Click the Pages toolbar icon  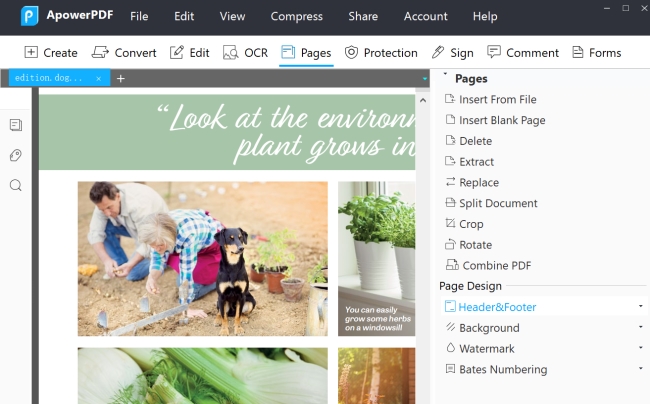coord(288,52)
